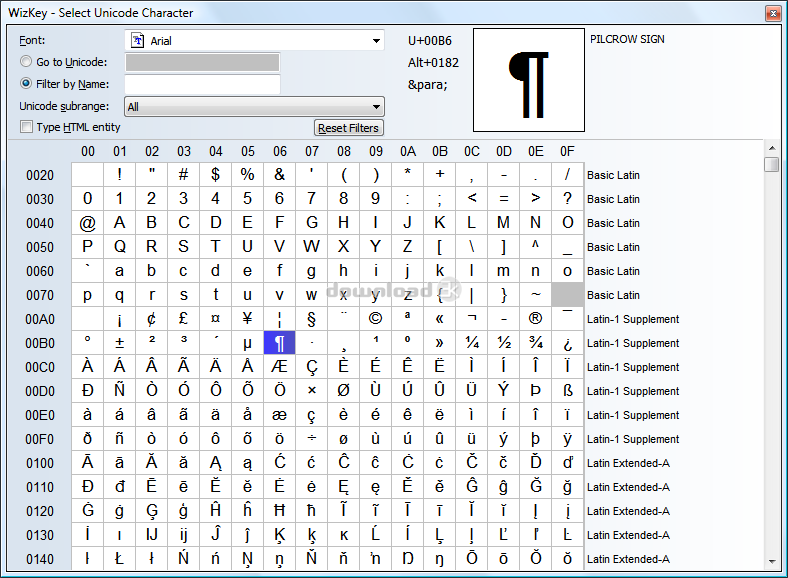Pick the section sign § character
788x578 pixels.
tap(311, 319)
